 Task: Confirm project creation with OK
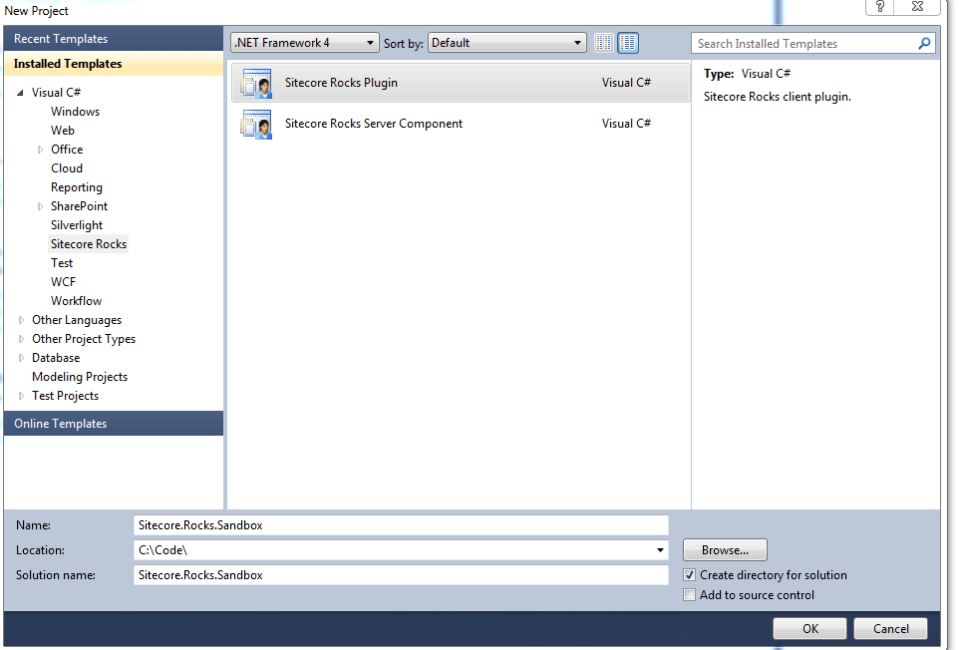click(808, 628)
